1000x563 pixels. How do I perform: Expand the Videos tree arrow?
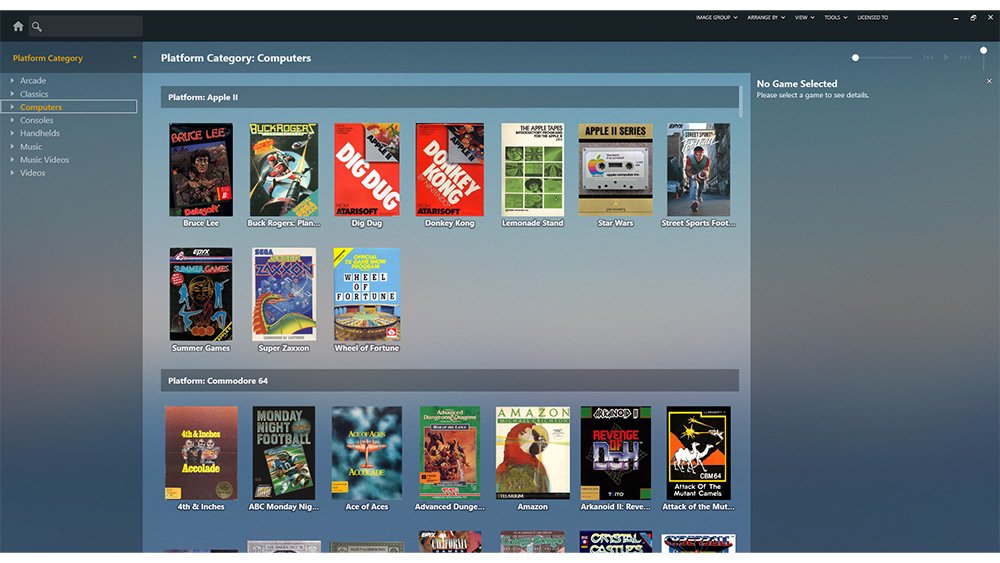point(12,172)
